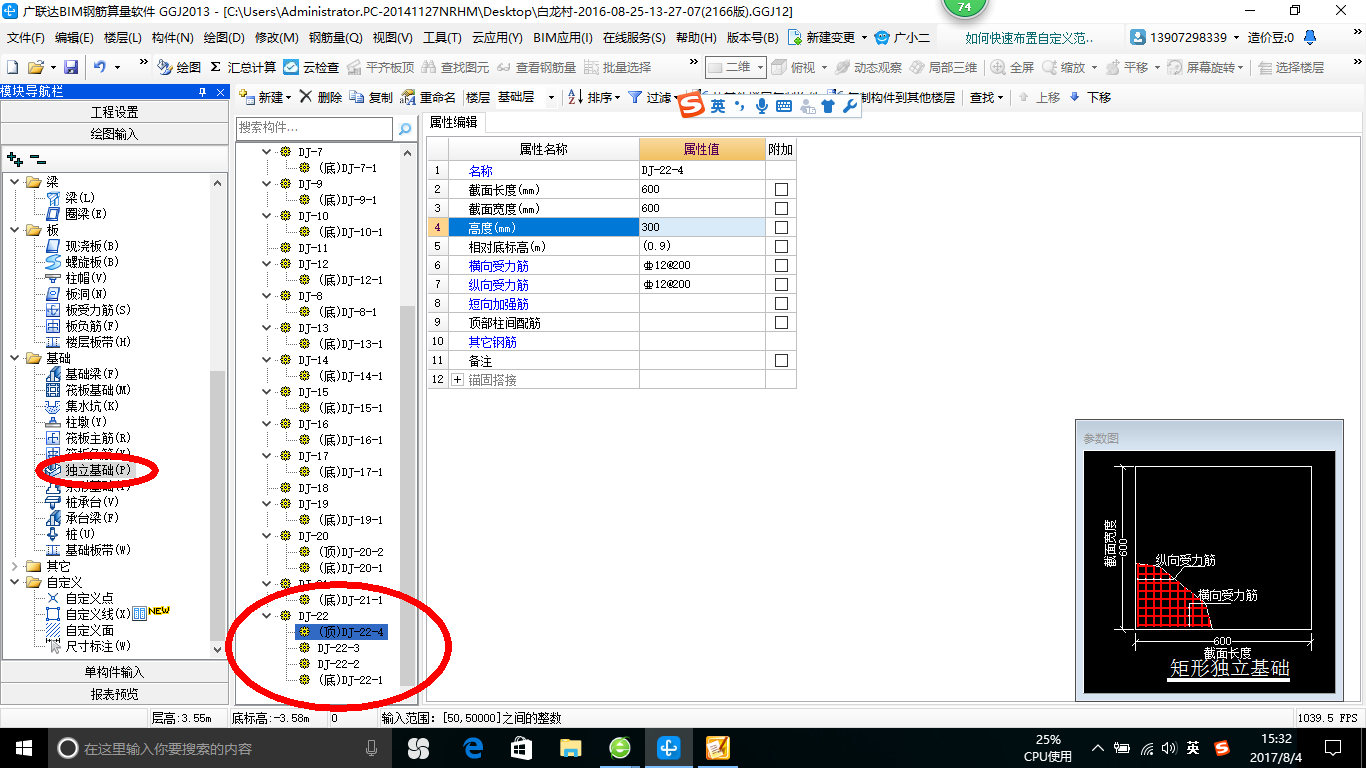Delete the component with 删除
Viewport: 1366px width, 768px height.
click(321, 97)
